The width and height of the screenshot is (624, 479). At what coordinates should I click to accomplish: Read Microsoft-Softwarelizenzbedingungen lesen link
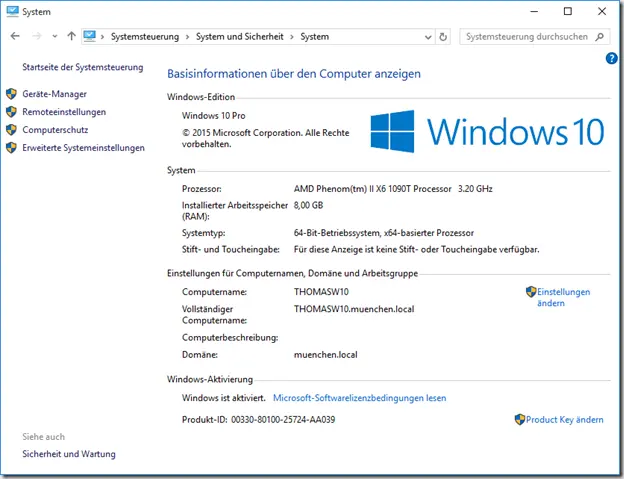coord(359,398)
